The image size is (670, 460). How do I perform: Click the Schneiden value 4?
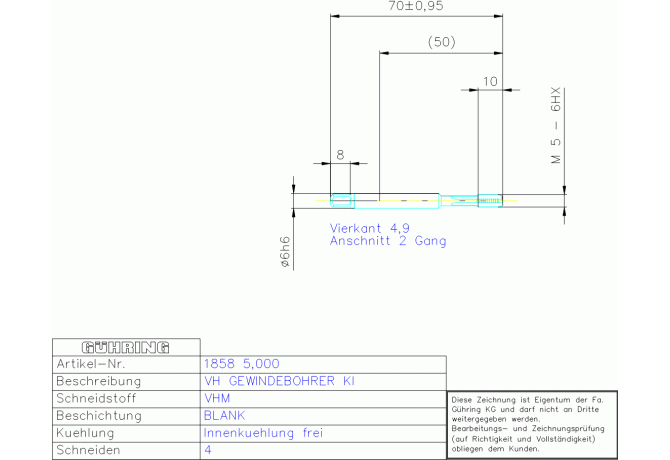point(208,450)
